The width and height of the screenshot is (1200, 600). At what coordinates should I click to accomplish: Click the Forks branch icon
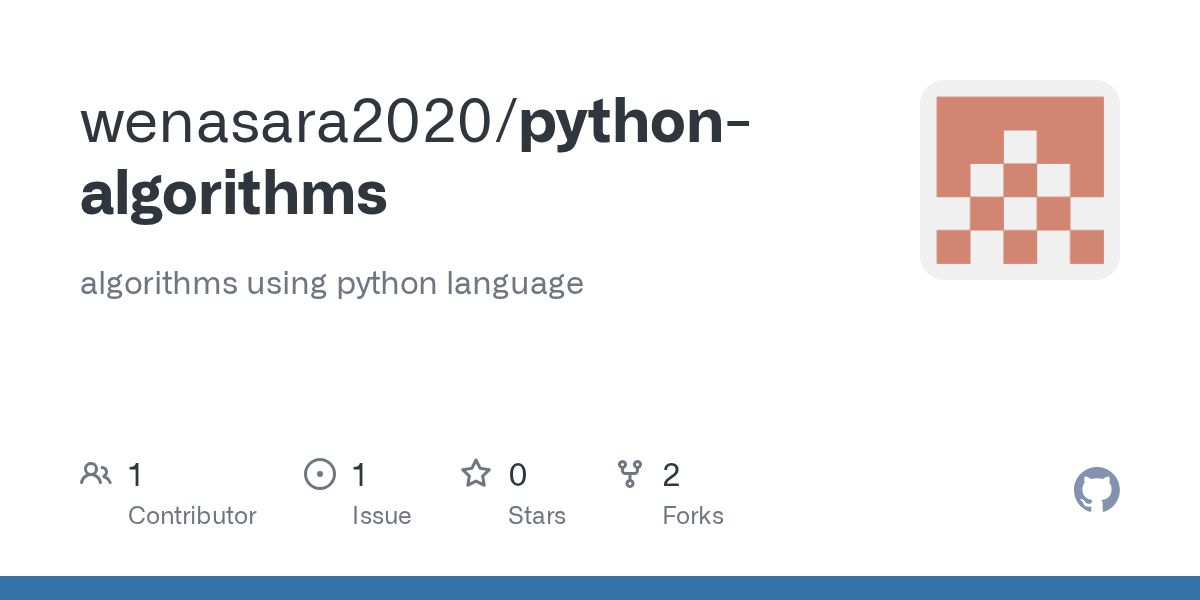point(630,474)
